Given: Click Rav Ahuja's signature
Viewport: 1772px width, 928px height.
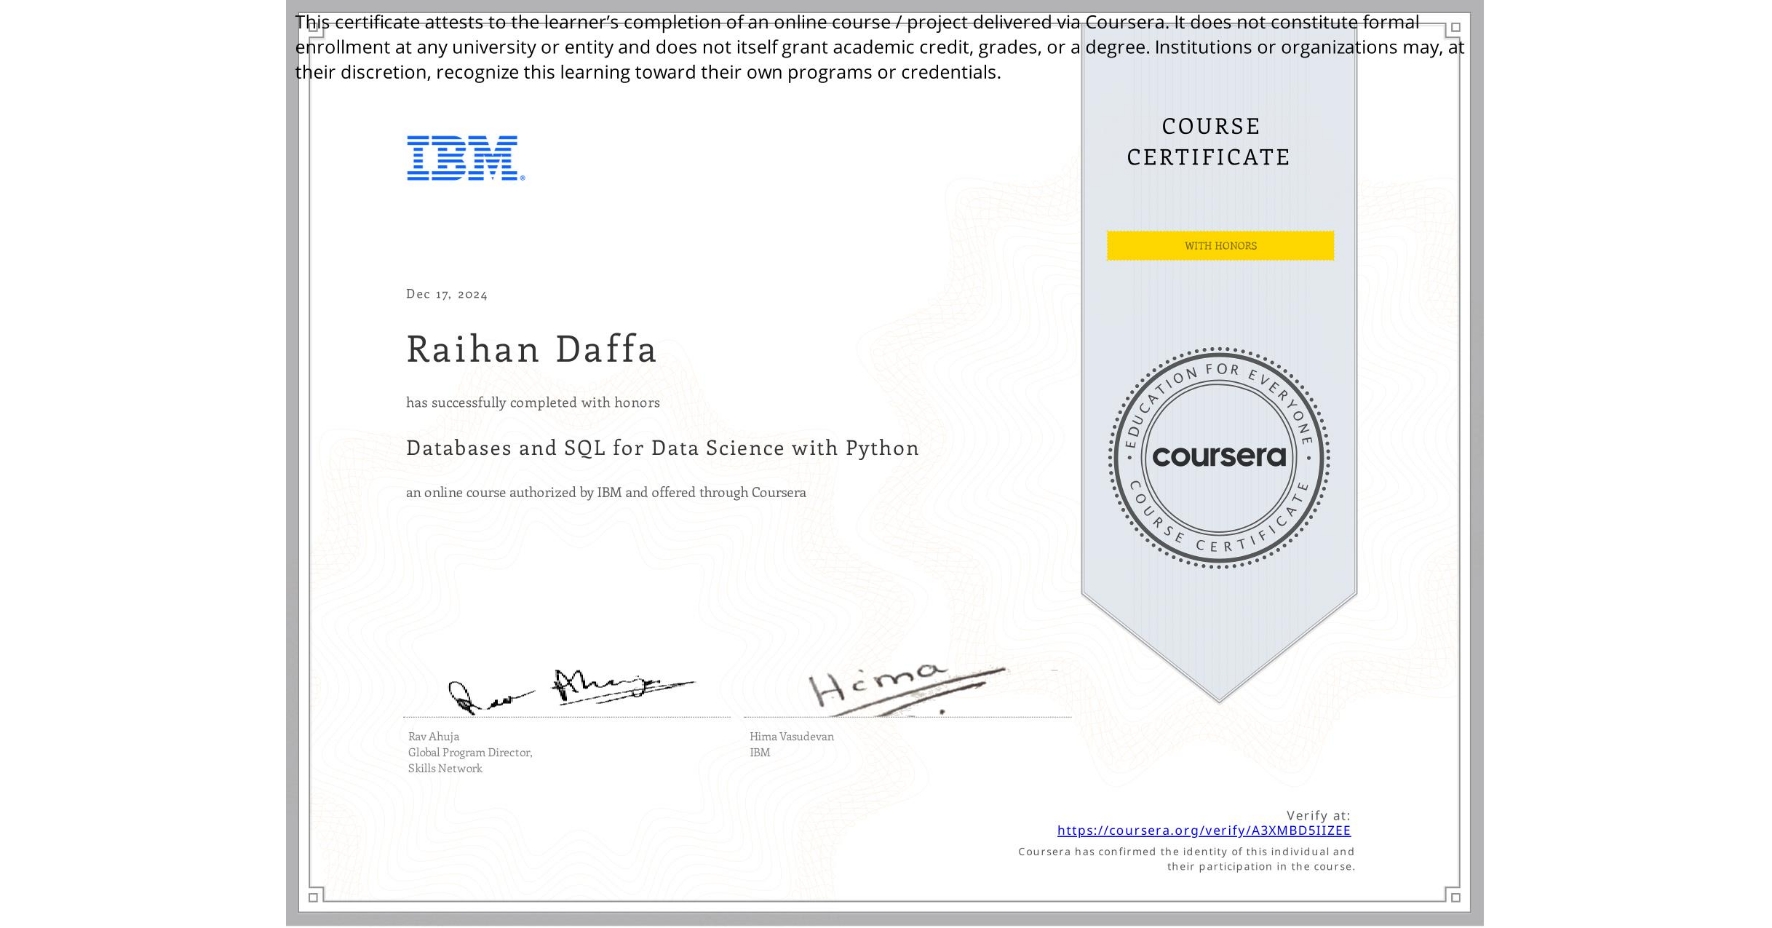Looking at the screenshot, I should (570, 690).
